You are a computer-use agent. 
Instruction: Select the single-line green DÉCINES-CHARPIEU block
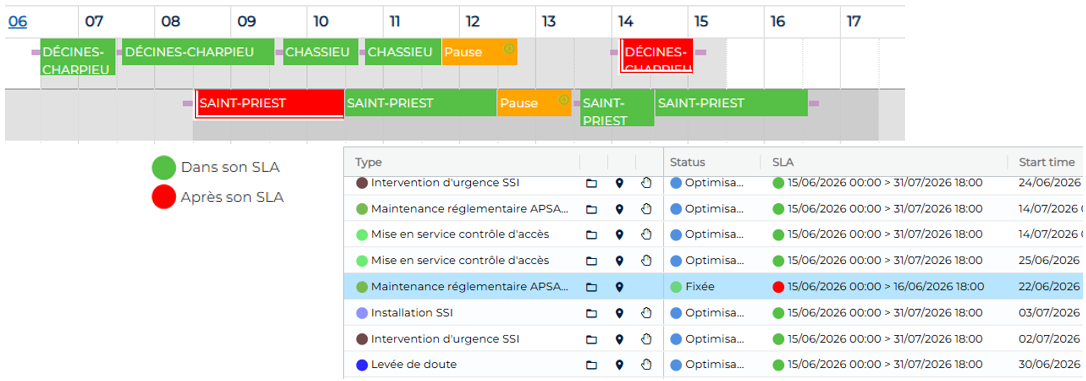[x=198, y=52]
